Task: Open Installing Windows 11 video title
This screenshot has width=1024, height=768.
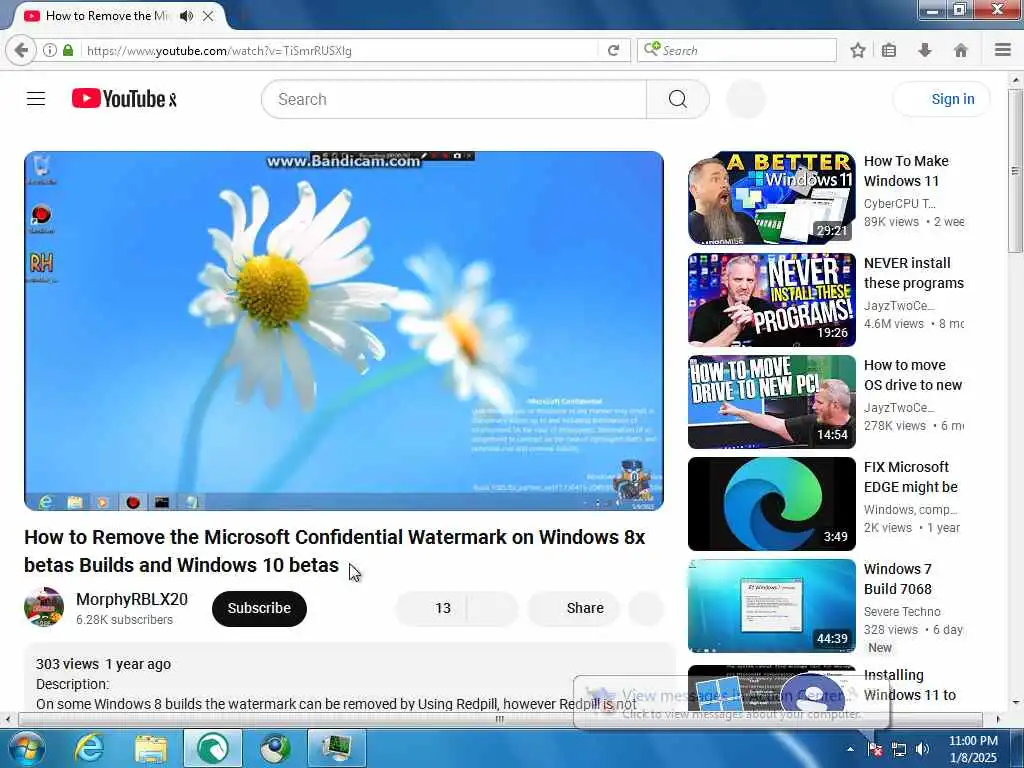Action: [x=910, y=684]
